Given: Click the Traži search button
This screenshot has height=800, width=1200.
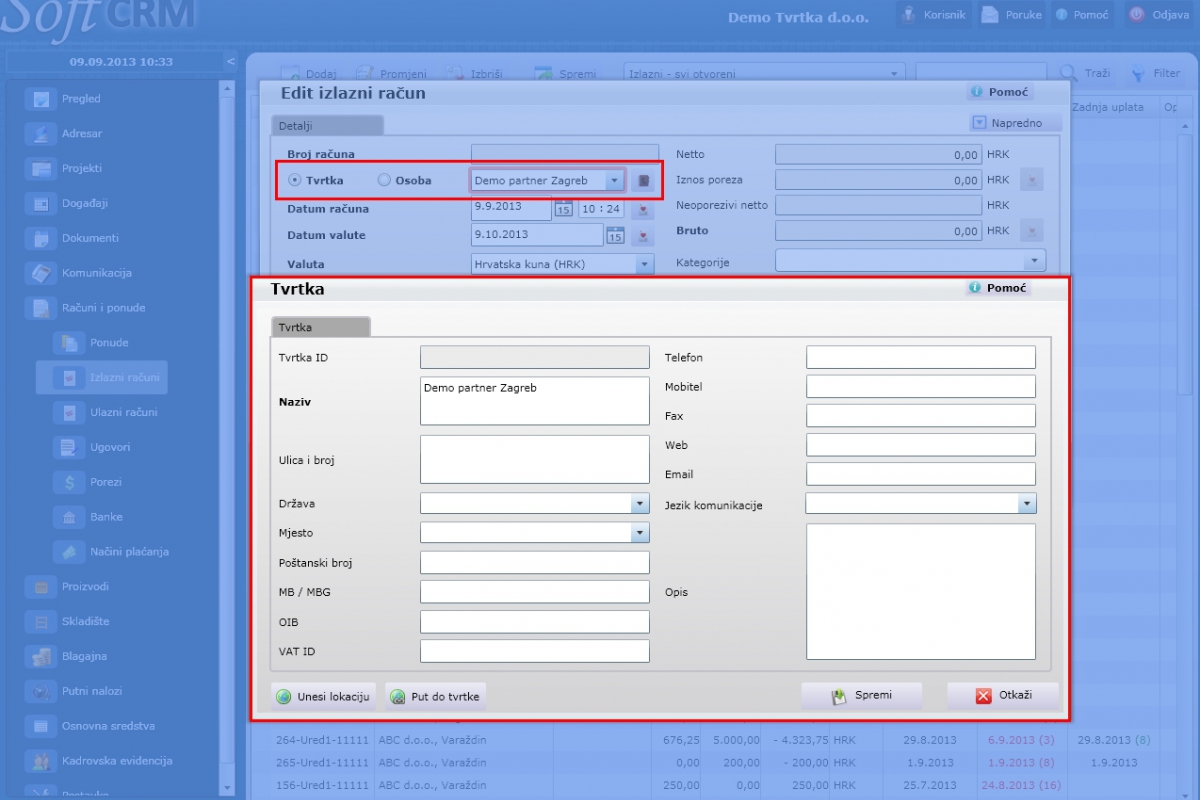Looking at the screenshot, I should click(1086, 74).
